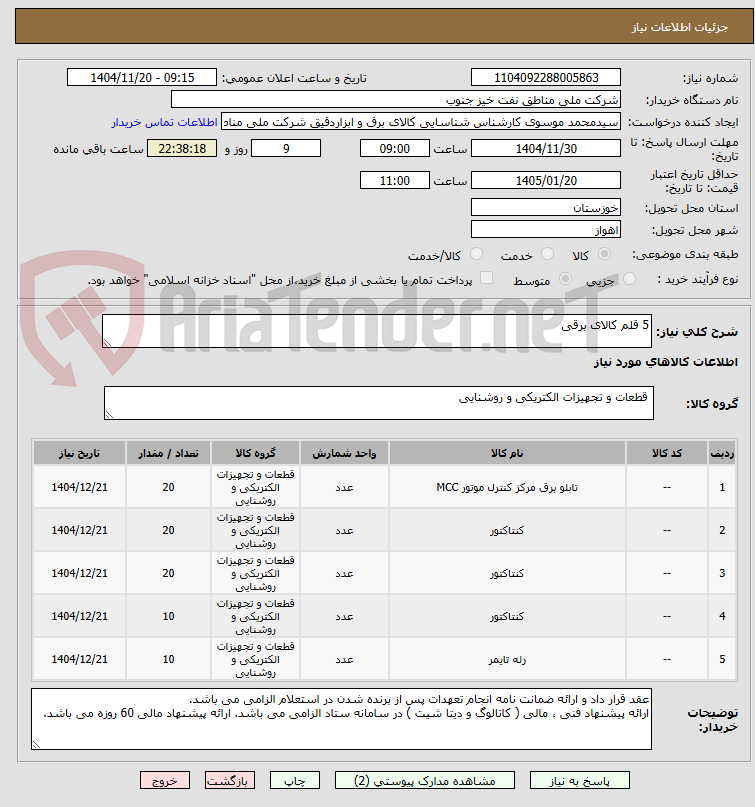Screen dimensions: 755x807
Task: Click the ردیف column header
Action: click(722, 453)
